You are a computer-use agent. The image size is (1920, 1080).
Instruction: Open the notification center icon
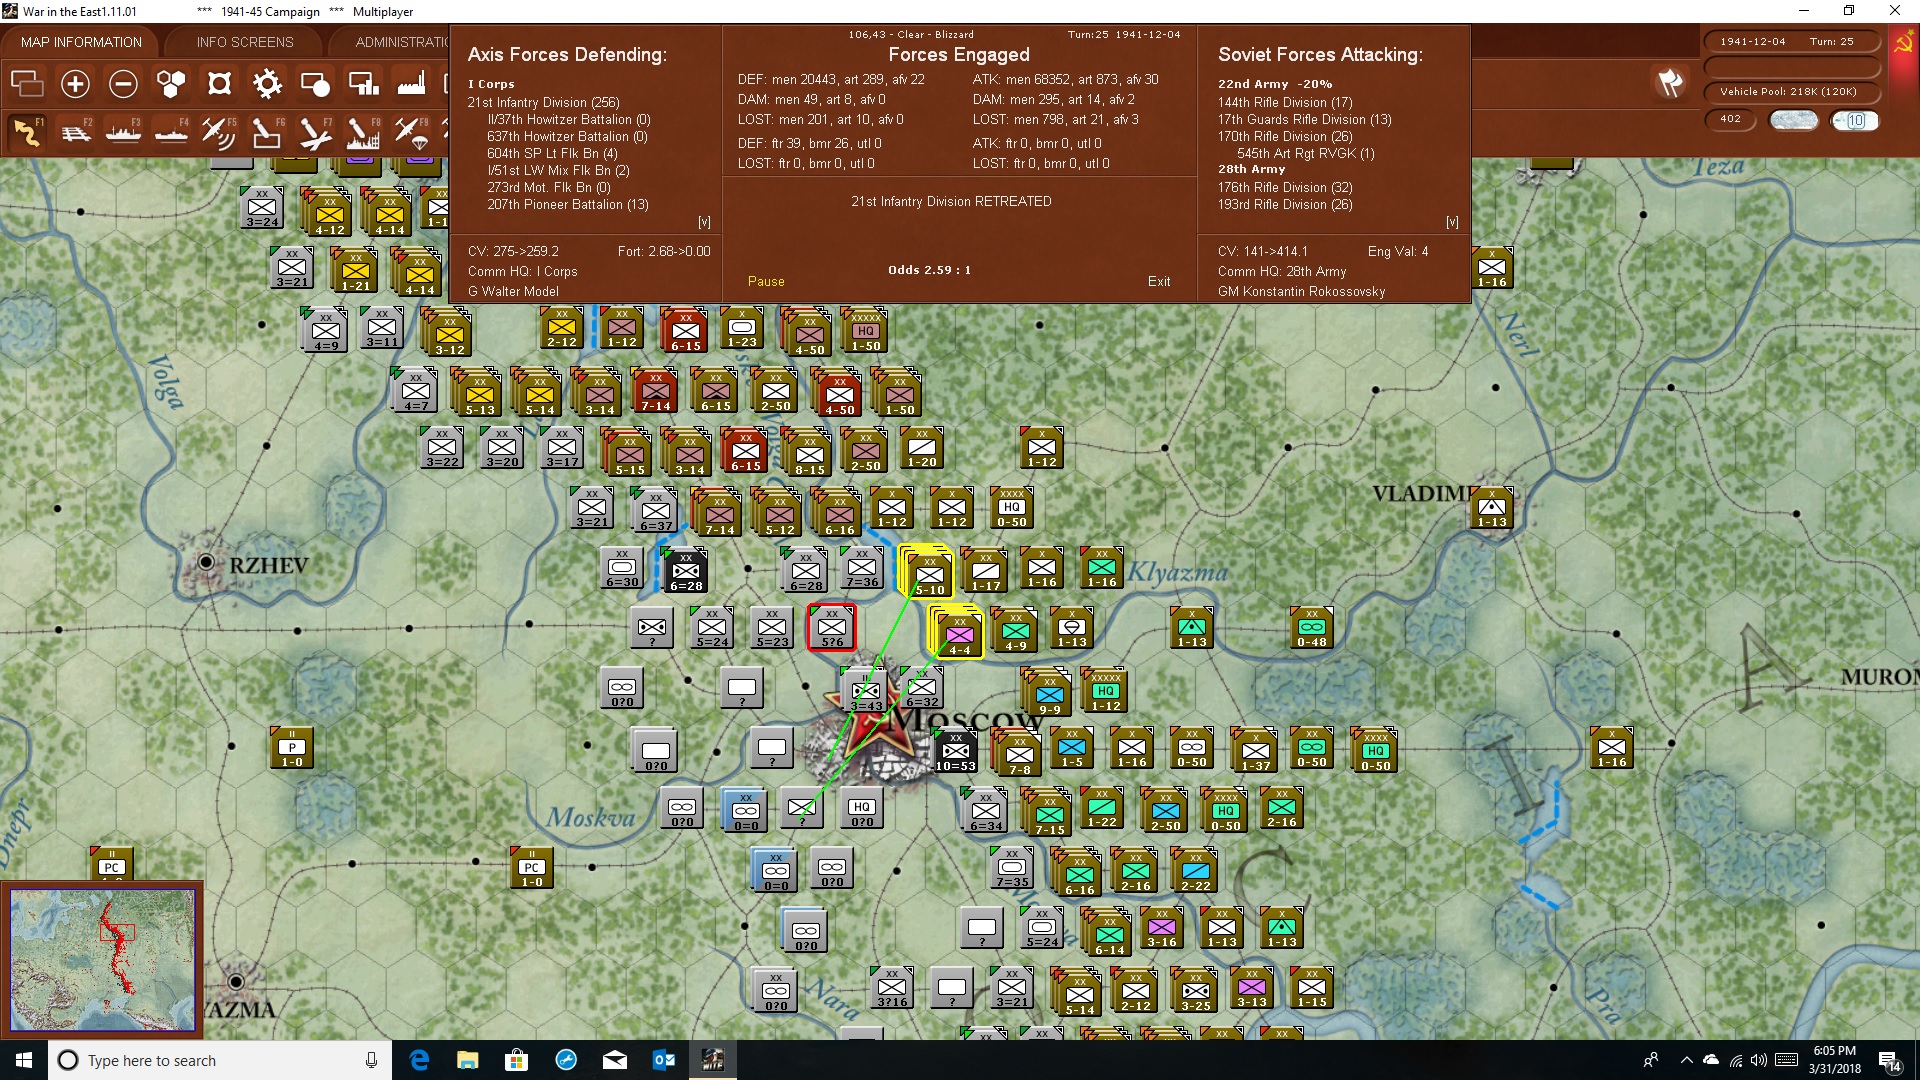1890,1061
